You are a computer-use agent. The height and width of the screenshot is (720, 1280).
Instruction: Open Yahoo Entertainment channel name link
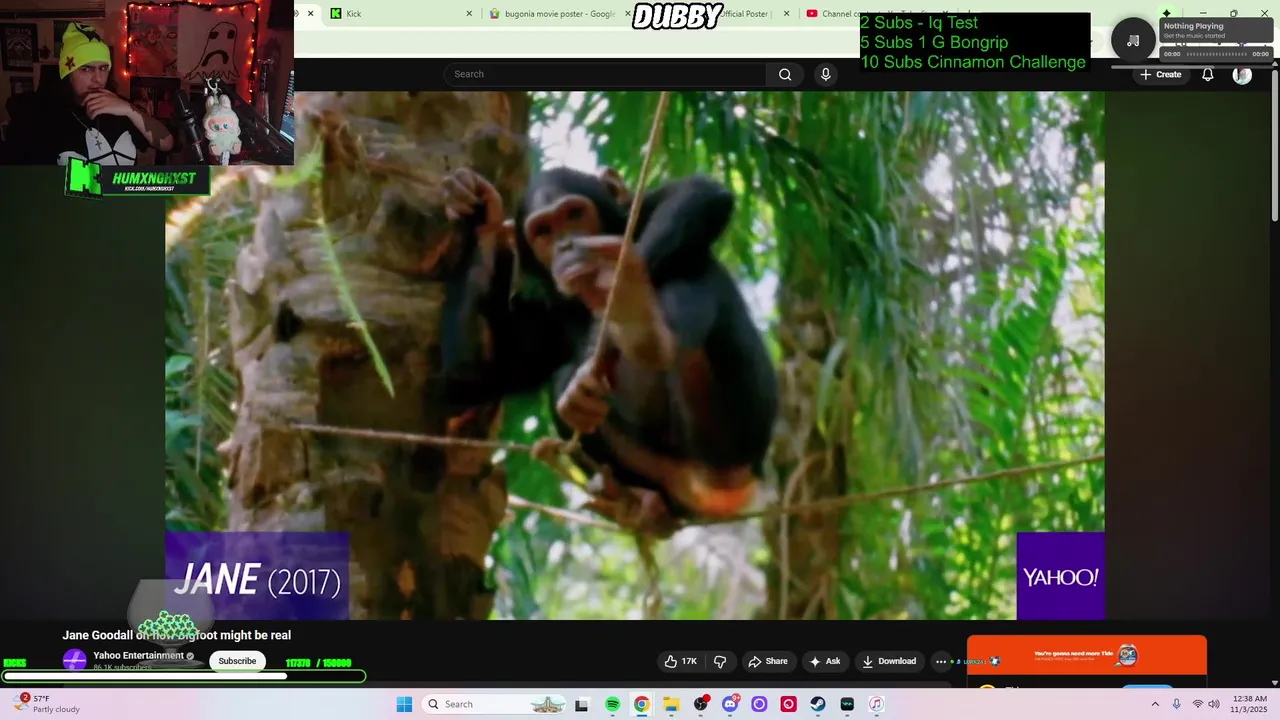click(138, 656)
